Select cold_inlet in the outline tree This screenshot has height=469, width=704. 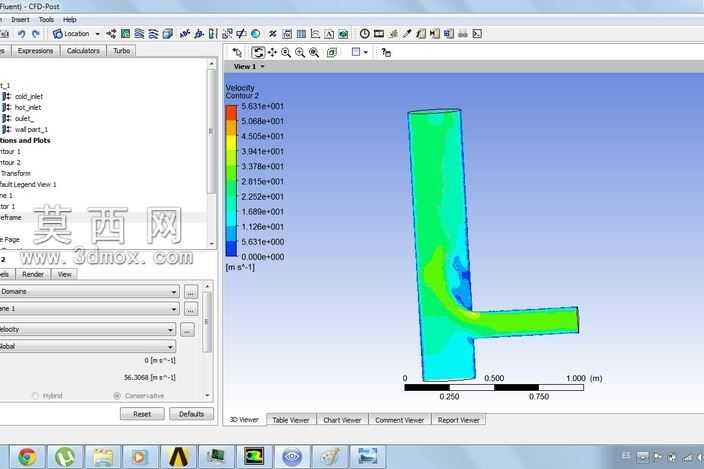click(x=29, y=96)
